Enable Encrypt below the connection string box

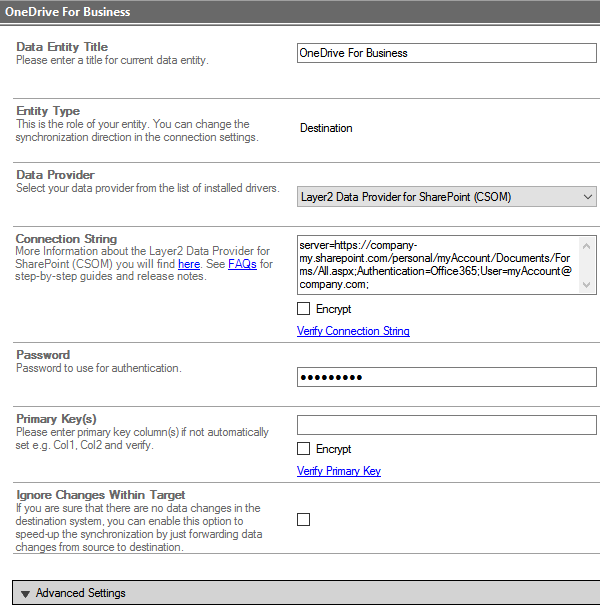pyautogui.click(x=304, y=309)
